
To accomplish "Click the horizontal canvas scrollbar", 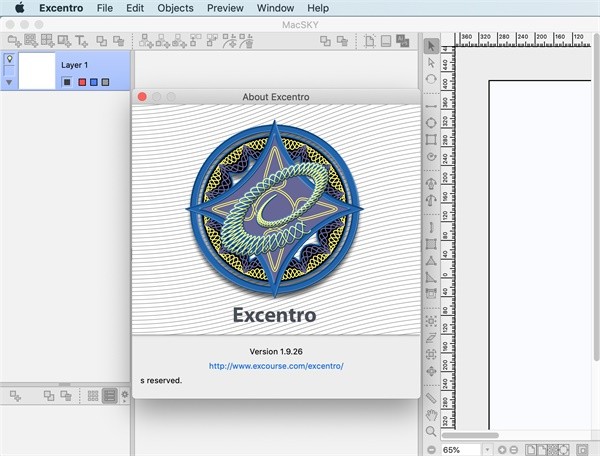I will (470, 435).
